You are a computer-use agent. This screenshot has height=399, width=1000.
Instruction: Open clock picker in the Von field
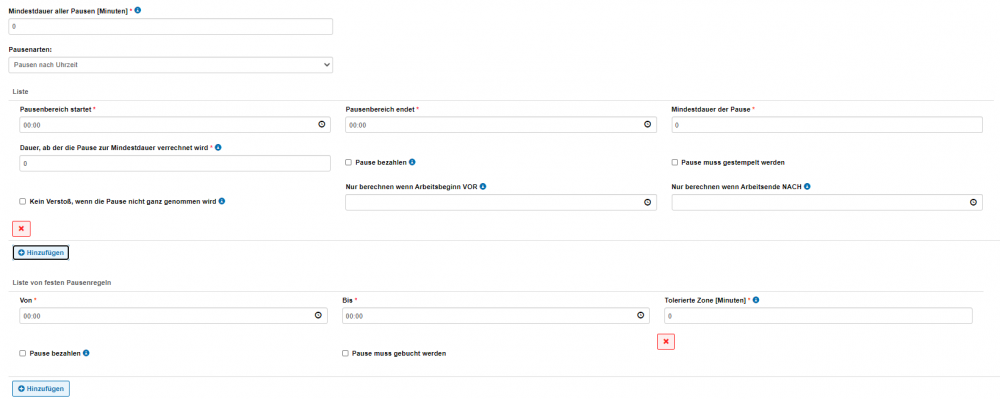[318, 315]
